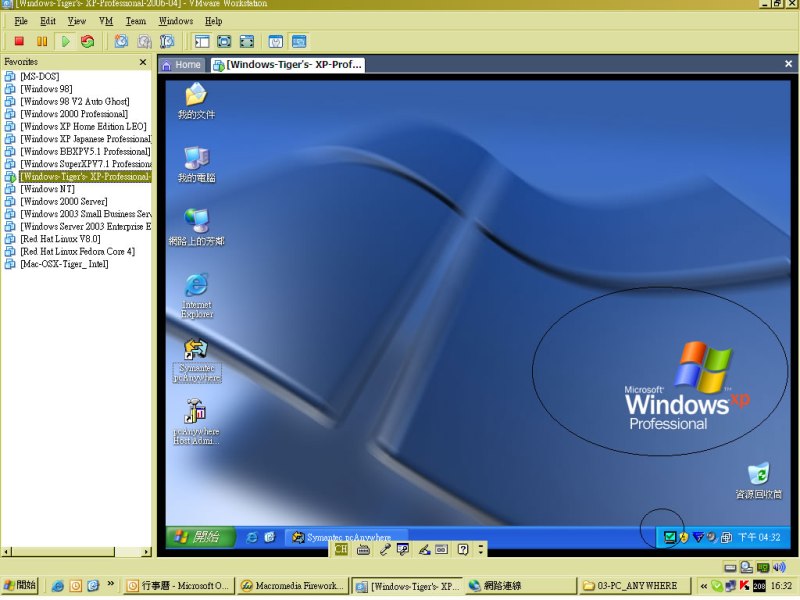Expand the language bar options arrows
800x600 pixels.
pos(481,549)
